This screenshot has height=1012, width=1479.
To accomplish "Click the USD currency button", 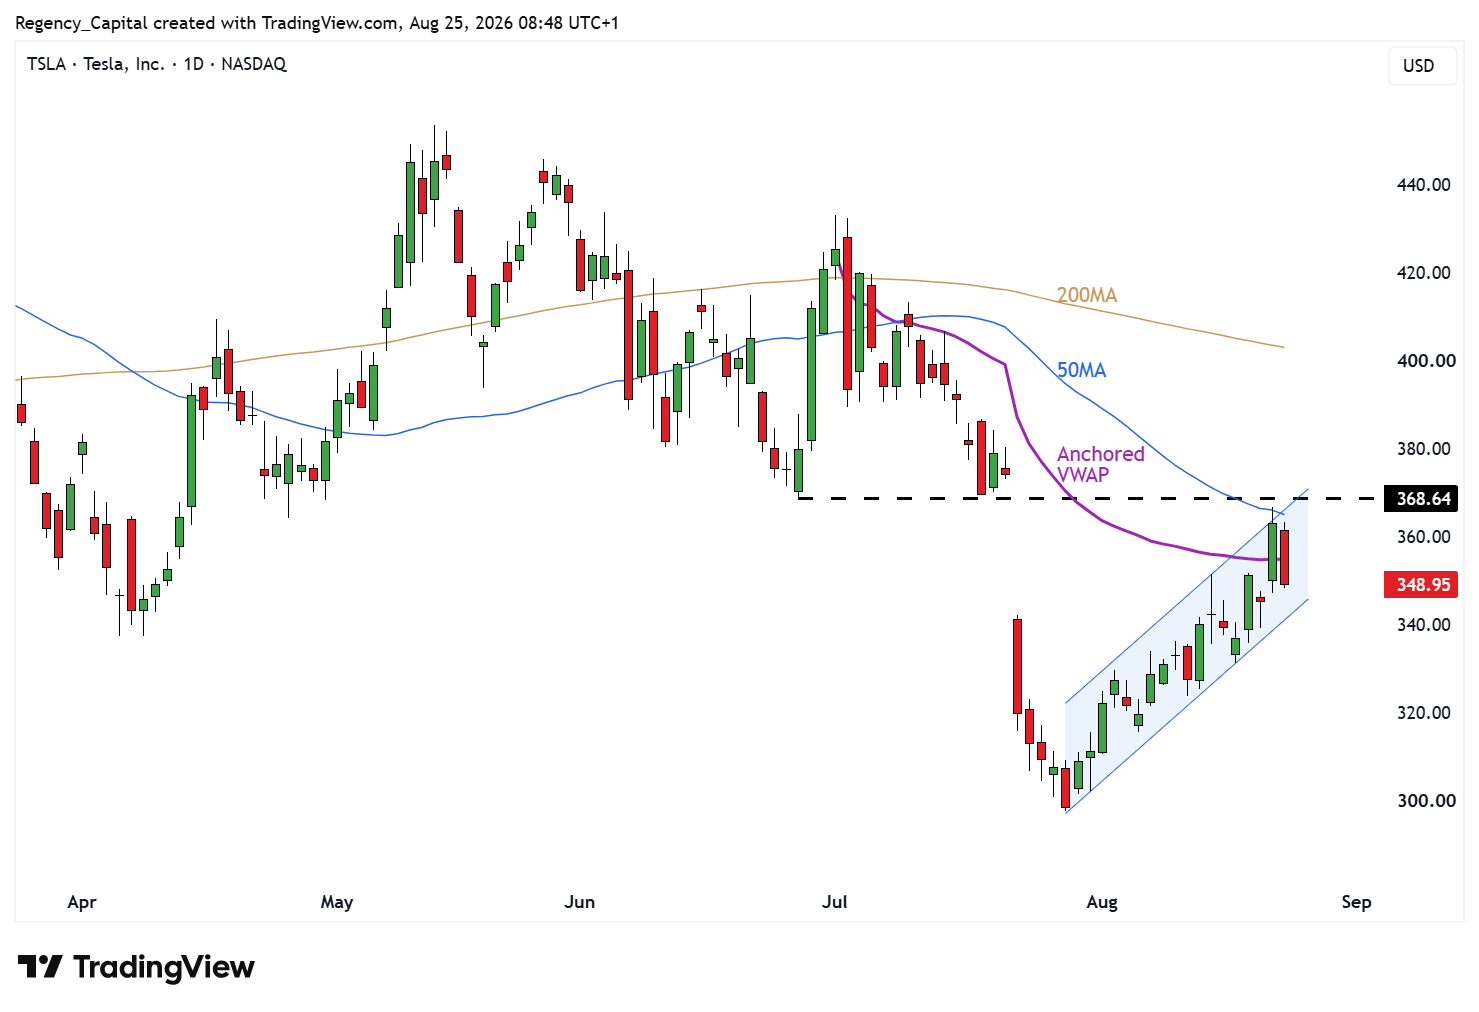I will pyautogui.click(x=1422, y=66).
